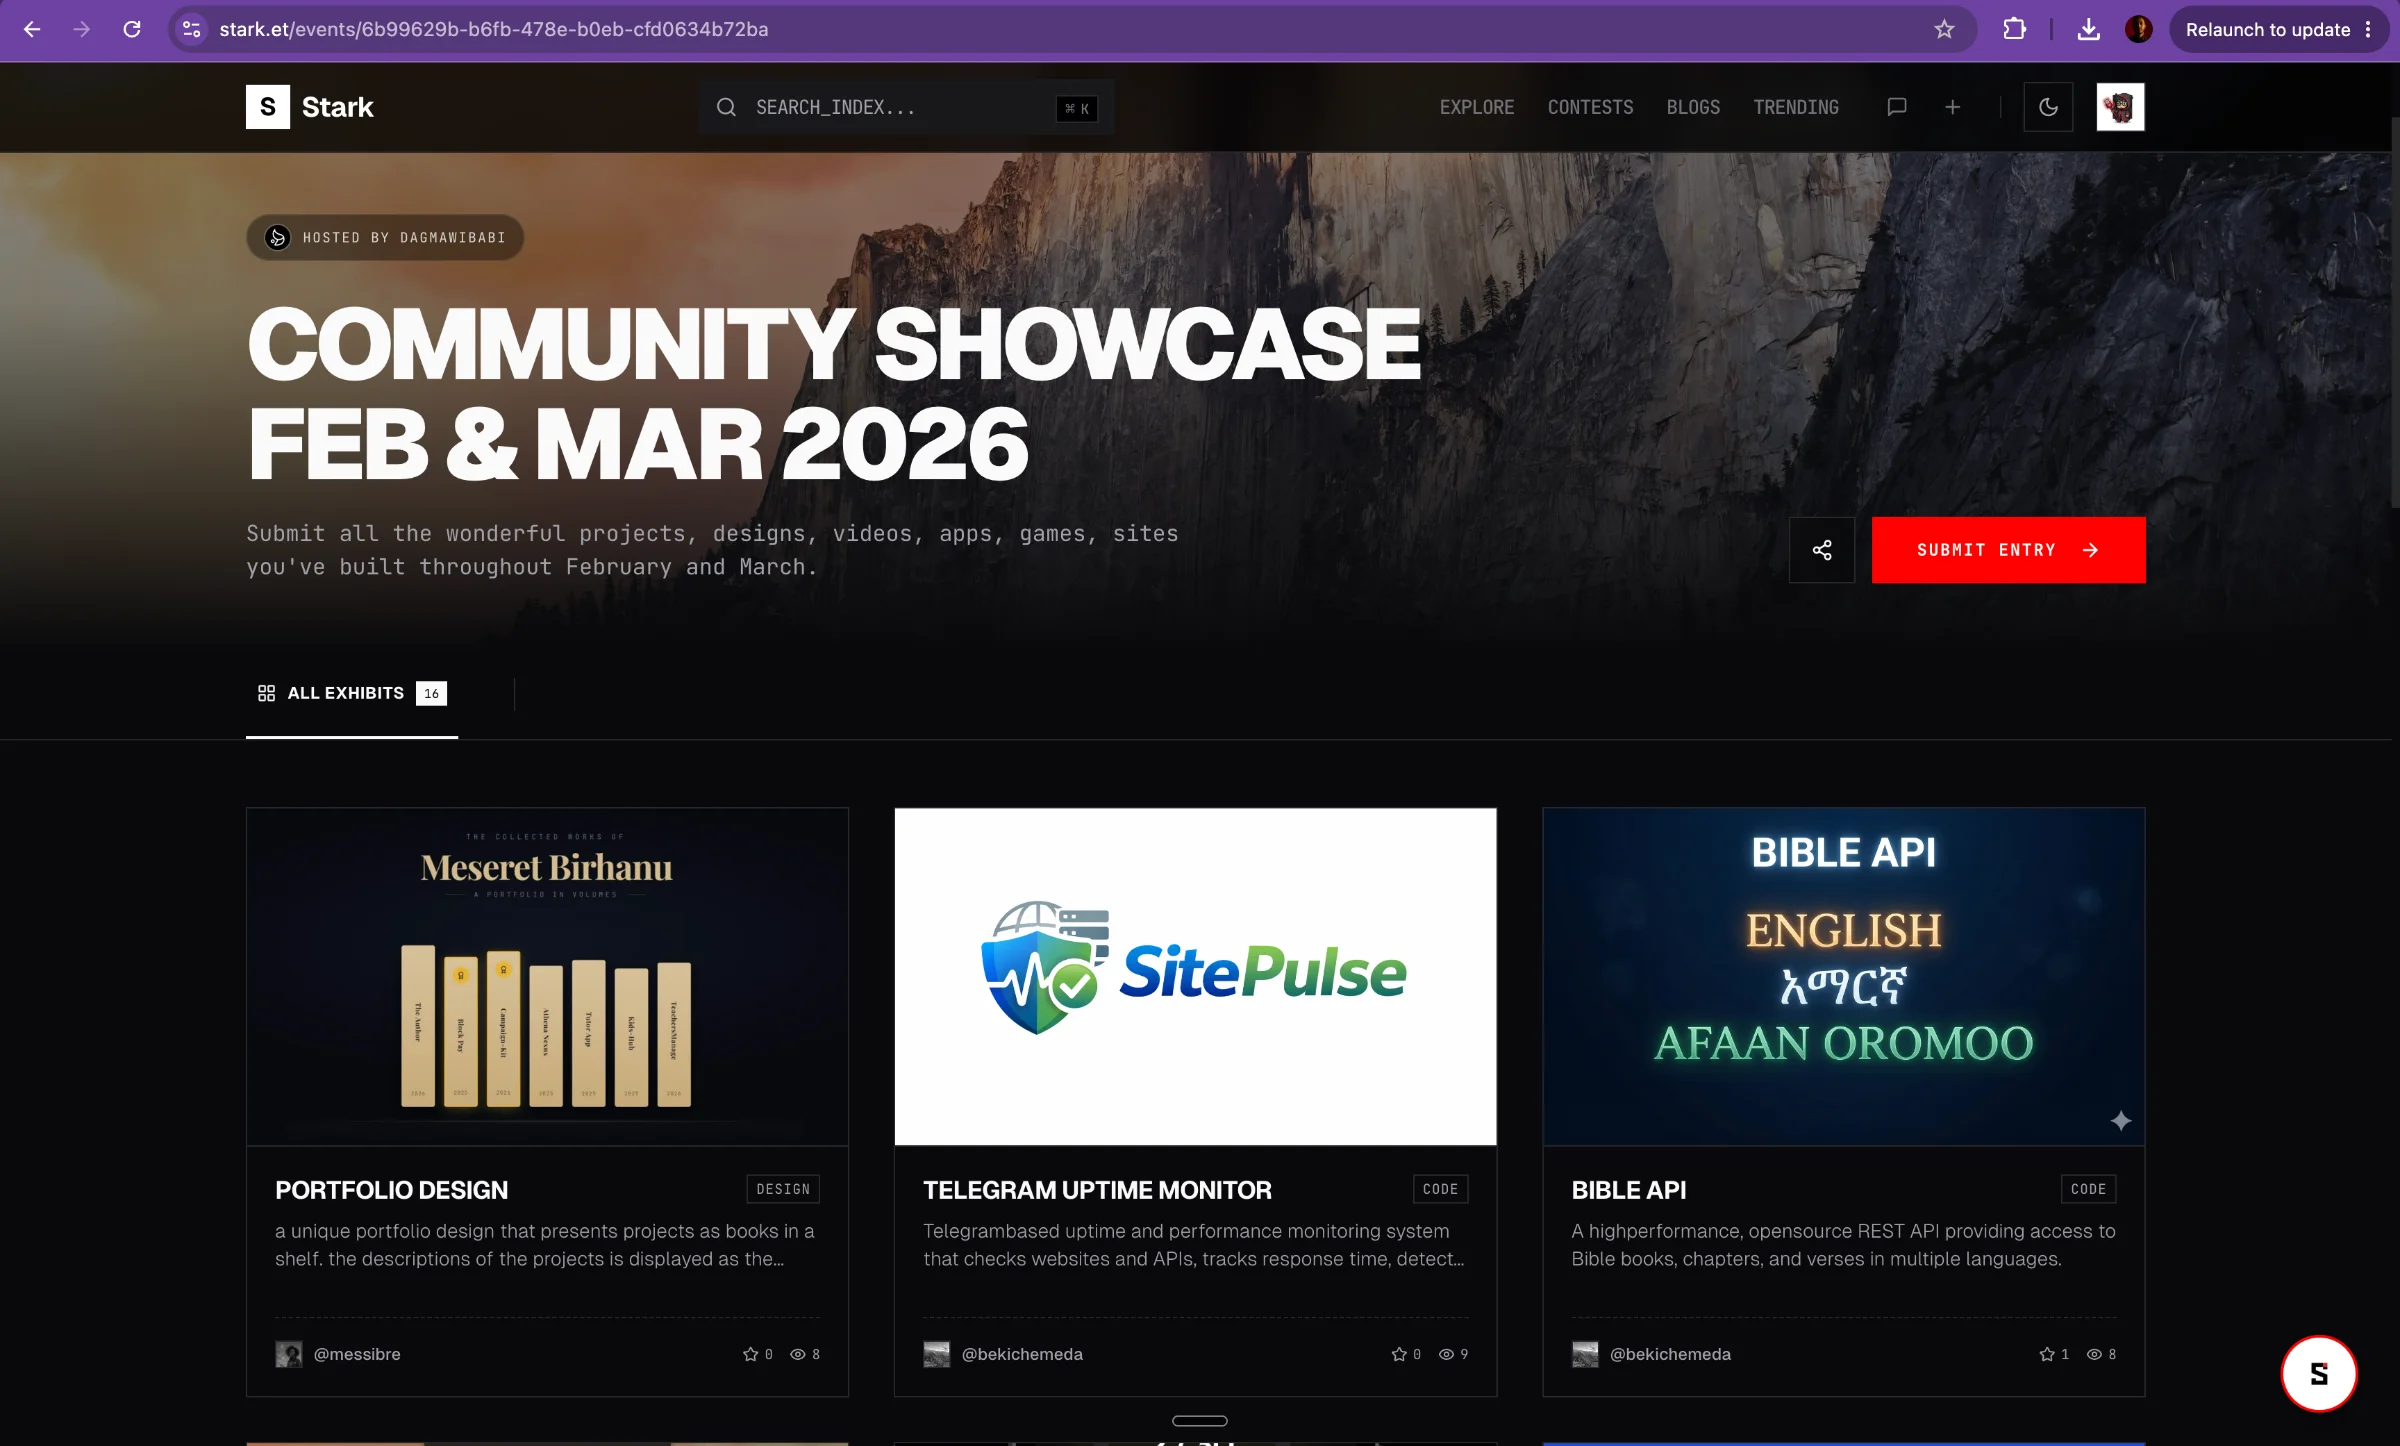
Task: Open the messages chat bubble icon
Action: (x=1896, y=107)
